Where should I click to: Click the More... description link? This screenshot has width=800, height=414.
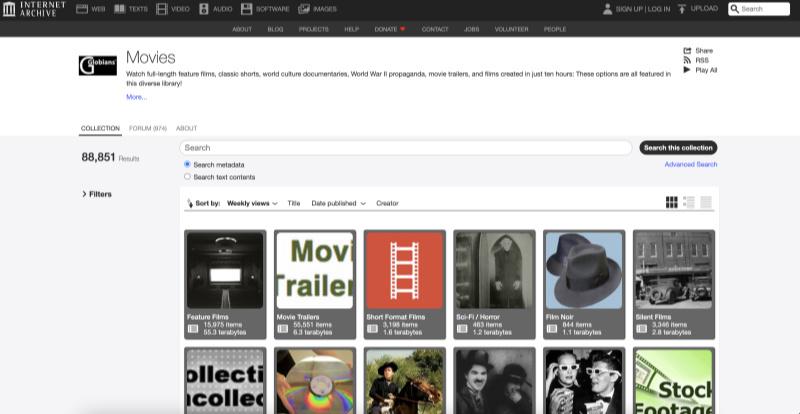136,97
